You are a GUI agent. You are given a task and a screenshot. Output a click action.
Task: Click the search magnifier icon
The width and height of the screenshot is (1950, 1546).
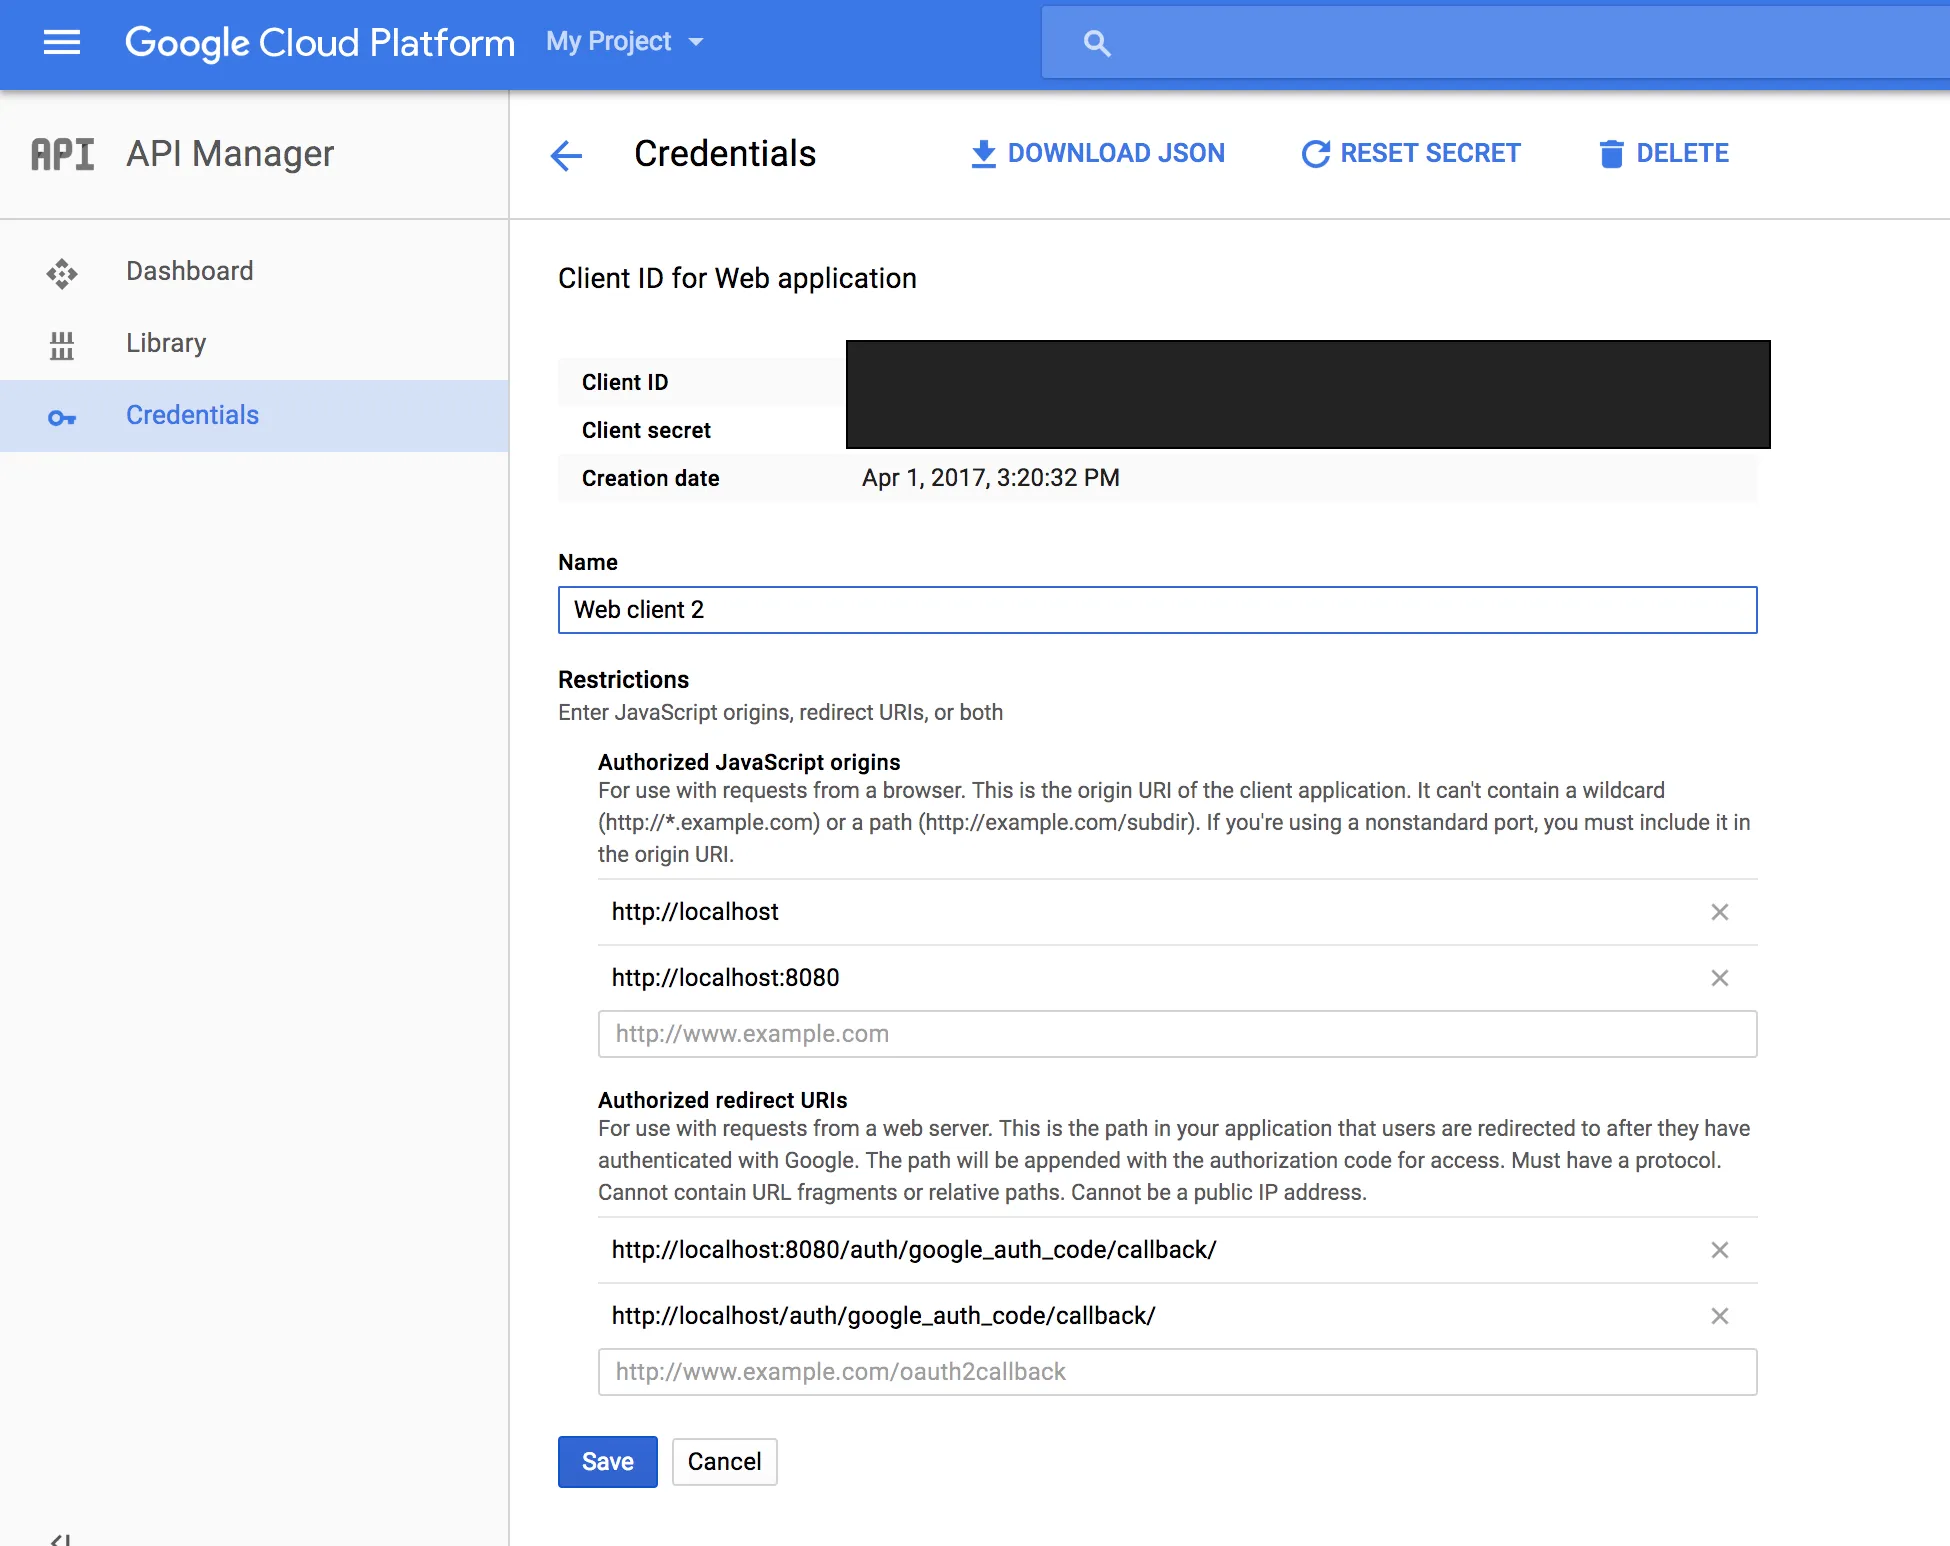(x=1097, y=43)
